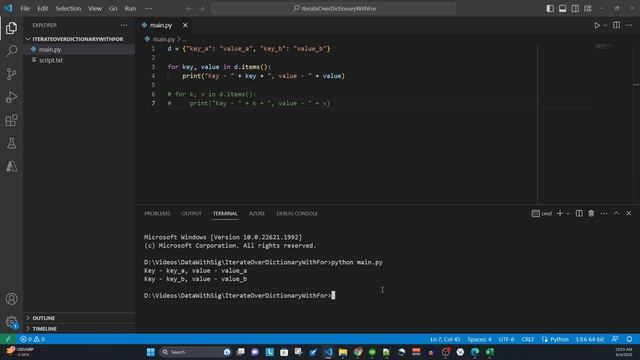Collapse the ITERATEOVERDICTIONARYWITHFOR folder
Screen dimensions: 640x360
point(78,39)
